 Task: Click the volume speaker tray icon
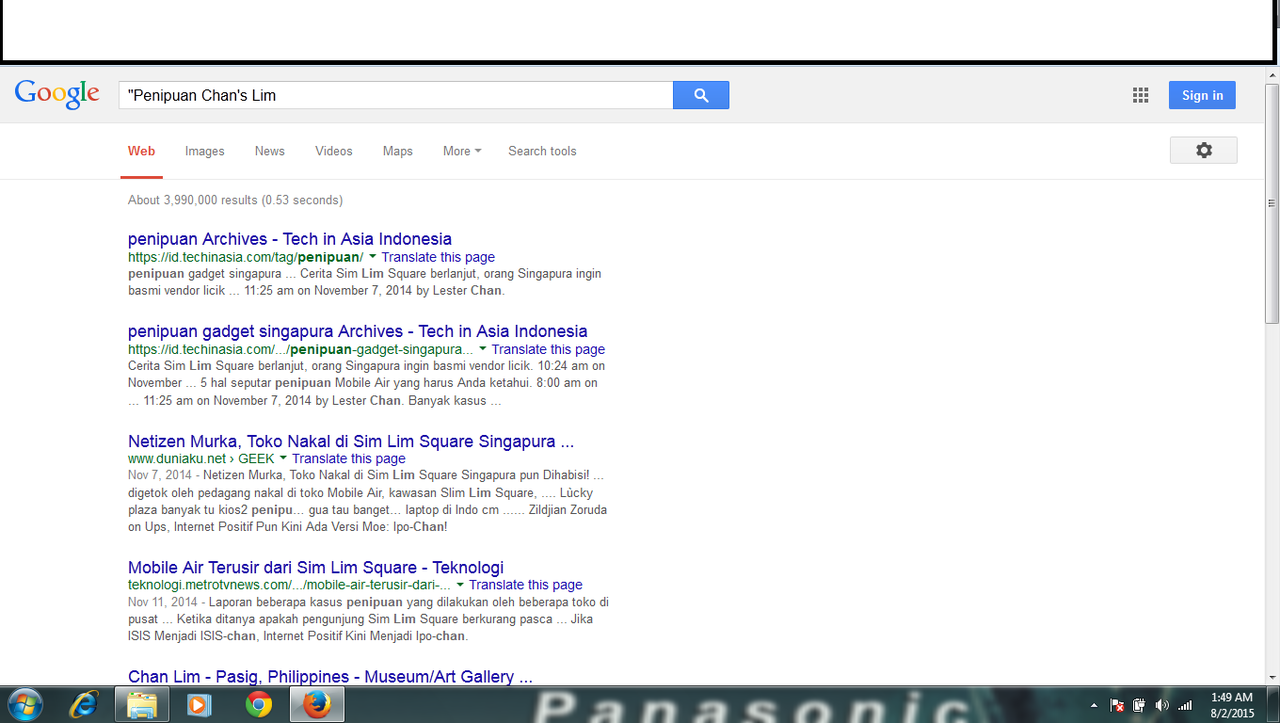1161,705
